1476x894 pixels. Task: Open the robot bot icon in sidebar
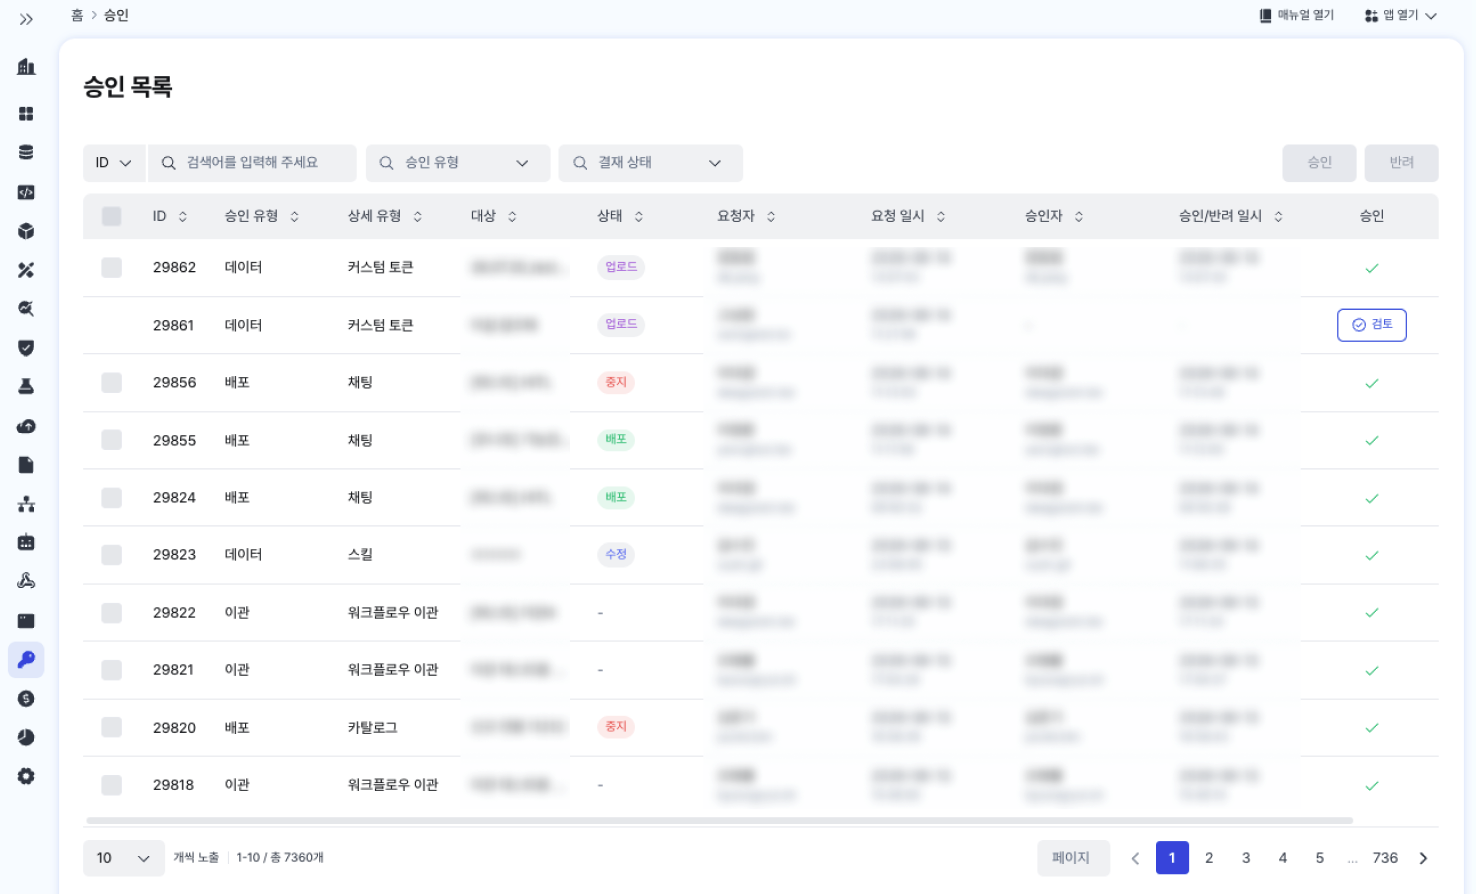pyautogui.click(x=26, y=542)
